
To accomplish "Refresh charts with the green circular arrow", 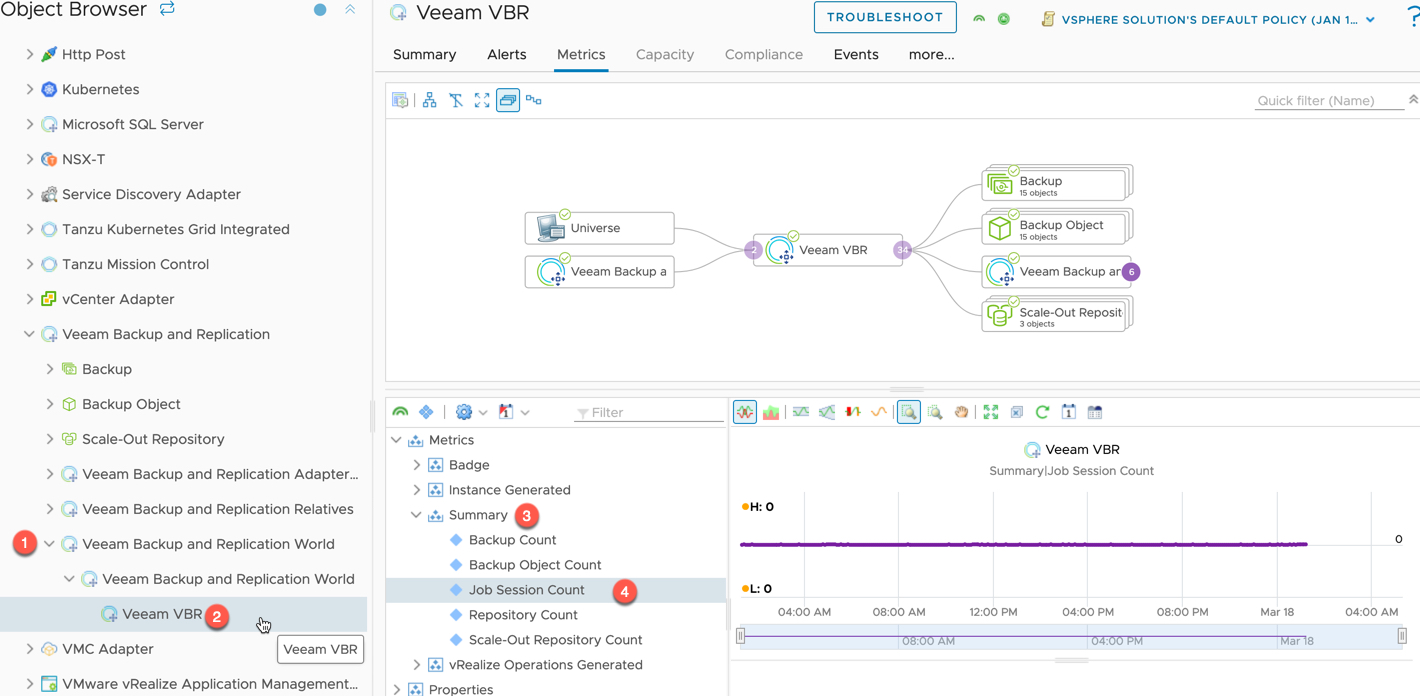I will point(1043,412).
